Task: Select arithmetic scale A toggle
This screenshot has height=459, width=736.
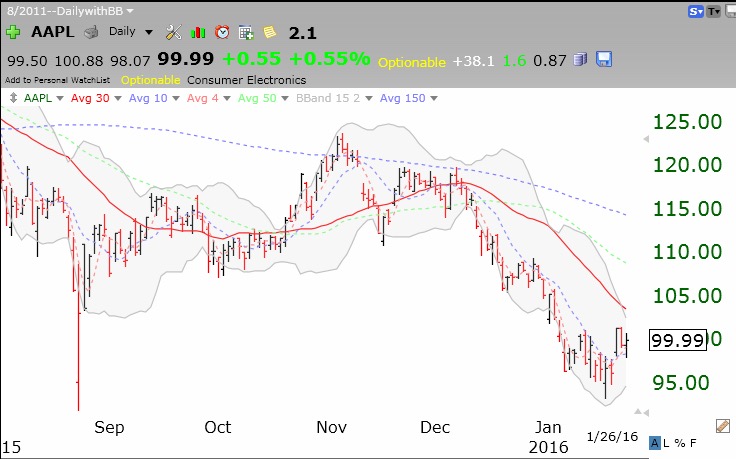Action: coord(654,443)
